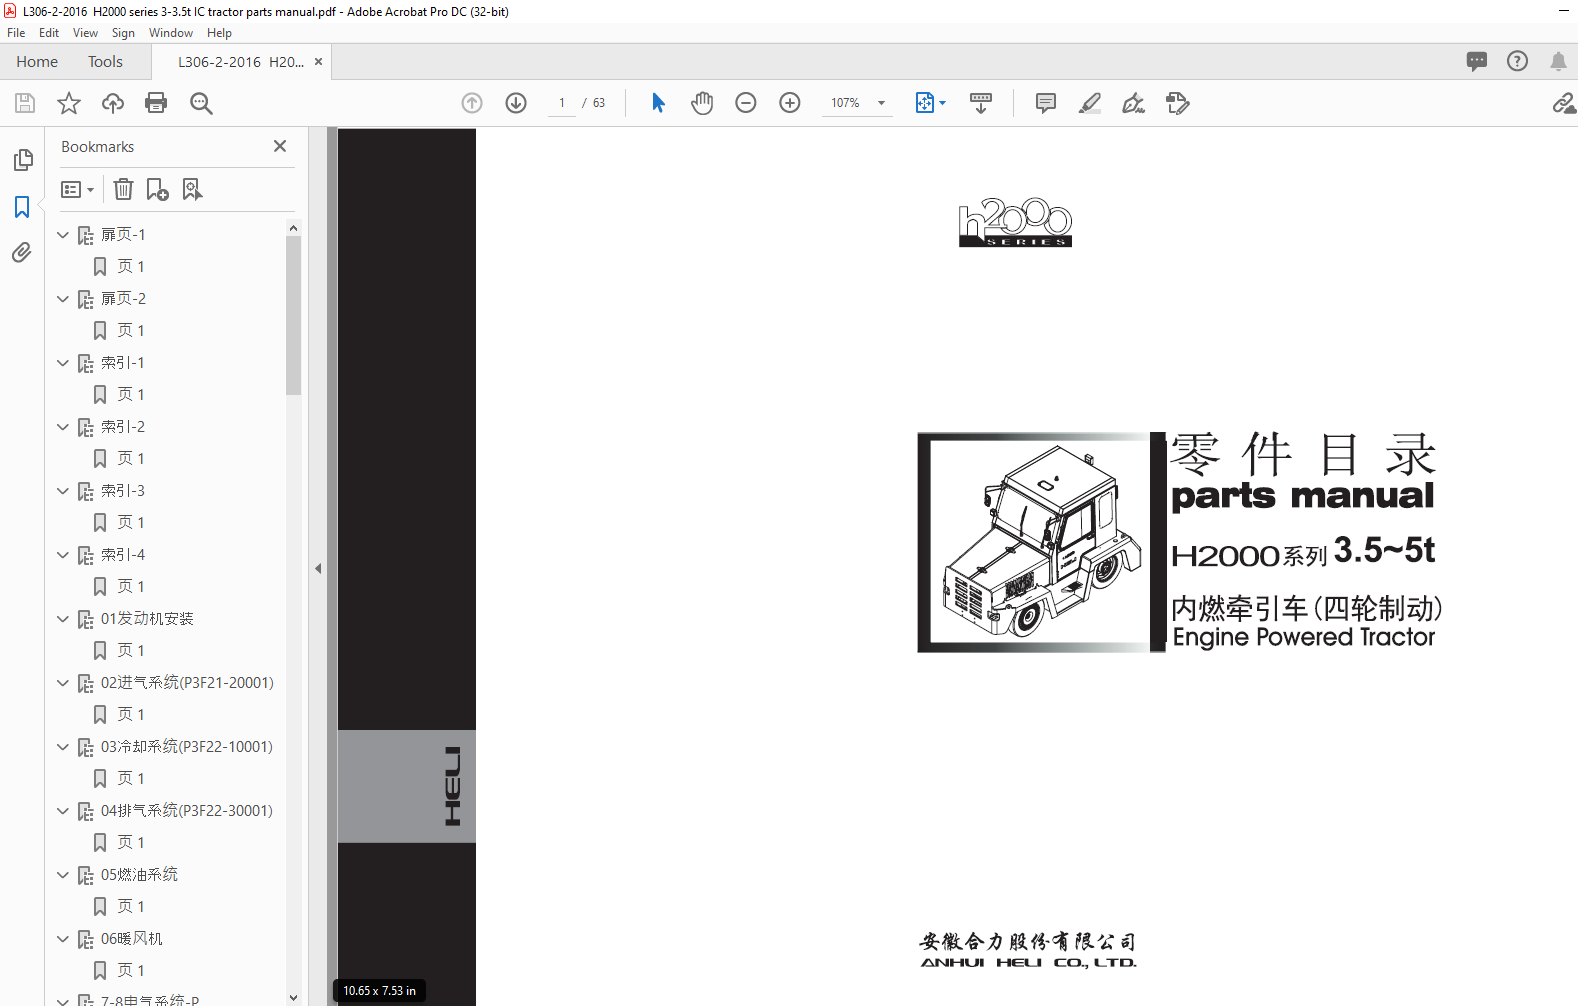Choose the Selection arrow tool
This screenshot has height=1006, width=1578.
pos(658,103)
